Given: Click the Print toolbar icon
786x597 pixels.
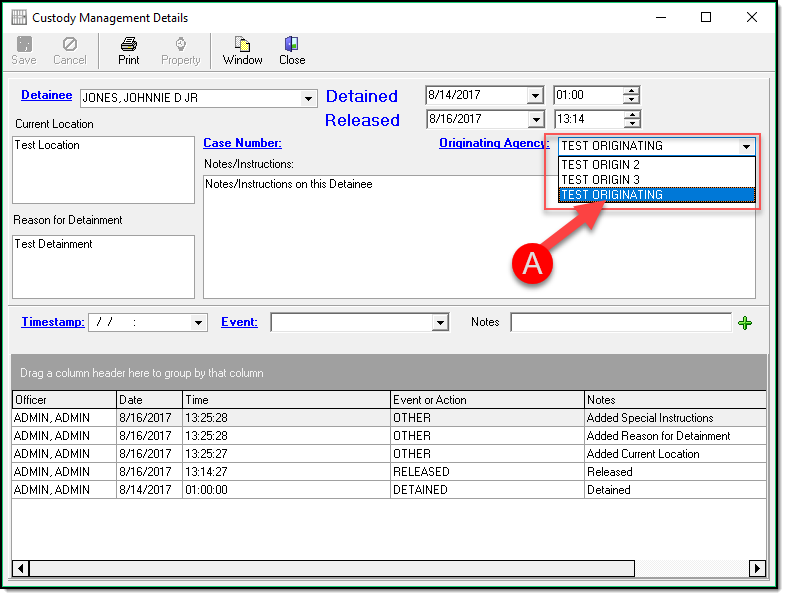Looking at the screenshot, I should (x=129, y=45).
